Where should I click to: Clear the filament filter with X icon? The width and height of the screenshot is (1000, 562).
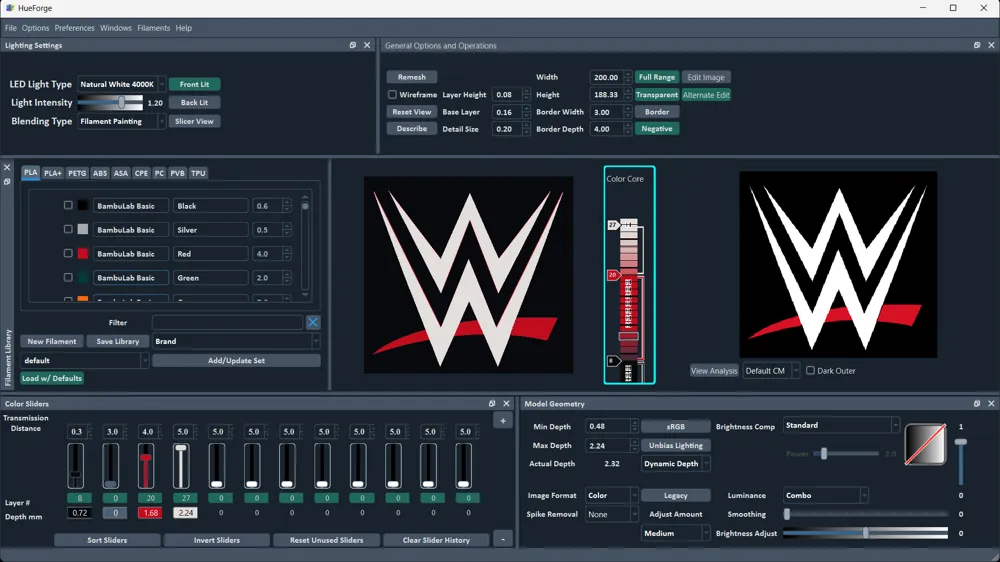[x=313, y=322]
